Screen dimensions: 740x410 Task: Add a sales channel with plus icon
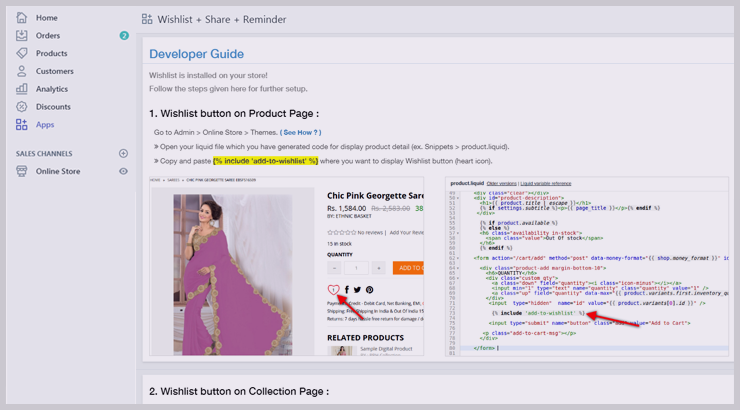tap(124, 154)
